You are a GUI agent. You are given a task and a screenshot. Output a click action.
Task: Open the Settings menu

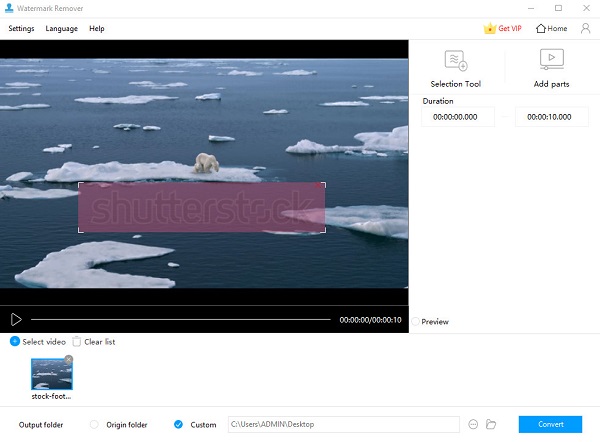21,28
